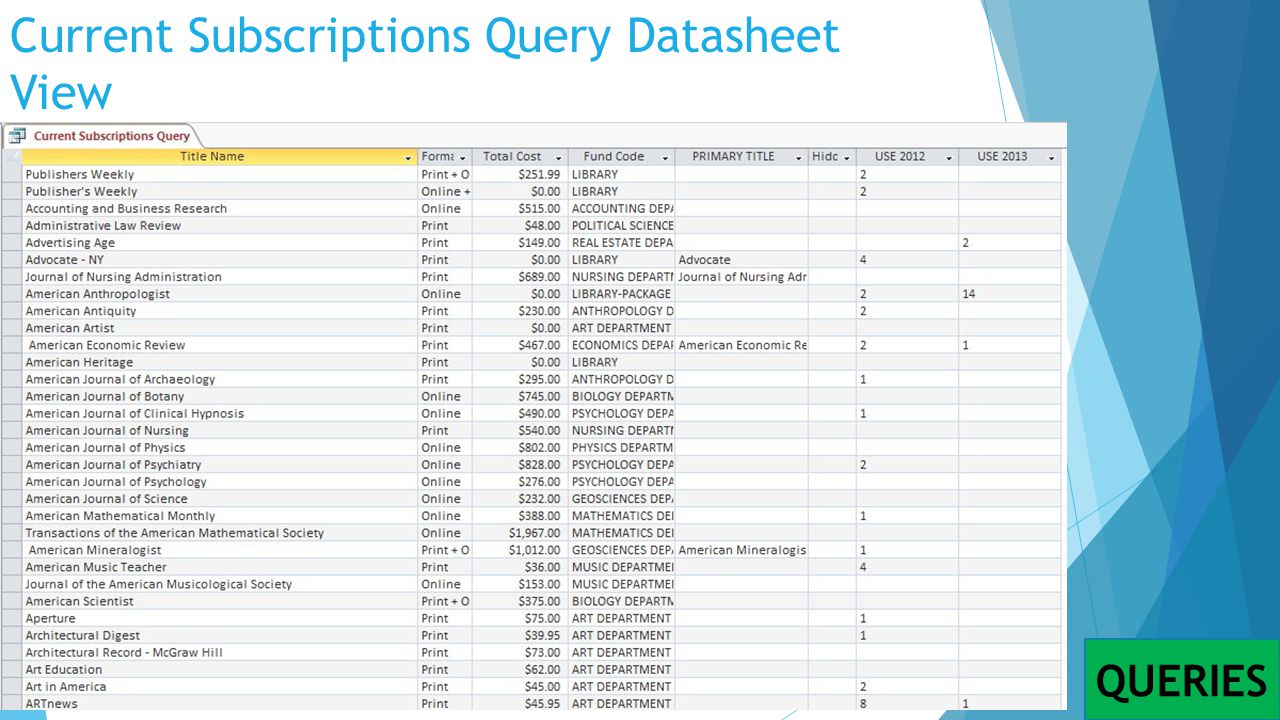Open the Format column filter dropdown
This screenshot has width=1280, height=720.
click(462, 158)
